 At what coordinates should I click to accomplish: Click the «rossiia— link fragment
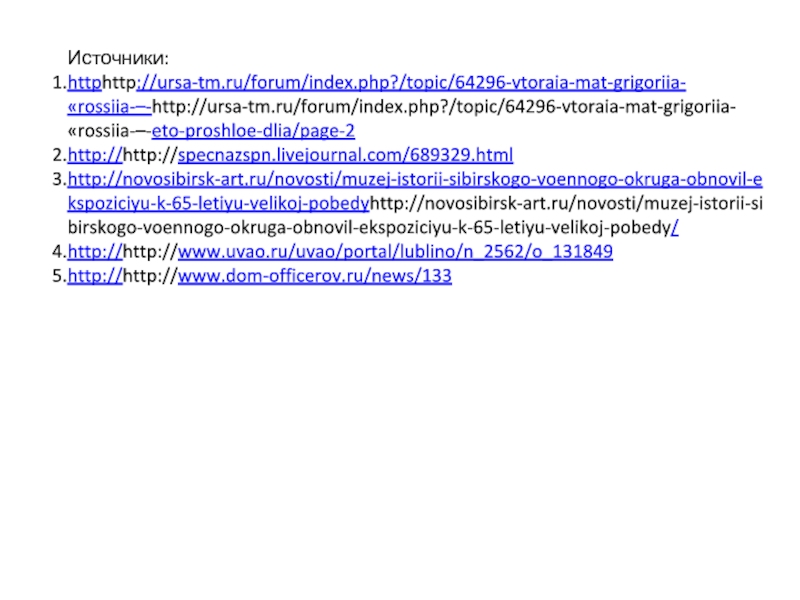(x=109, y=107)
